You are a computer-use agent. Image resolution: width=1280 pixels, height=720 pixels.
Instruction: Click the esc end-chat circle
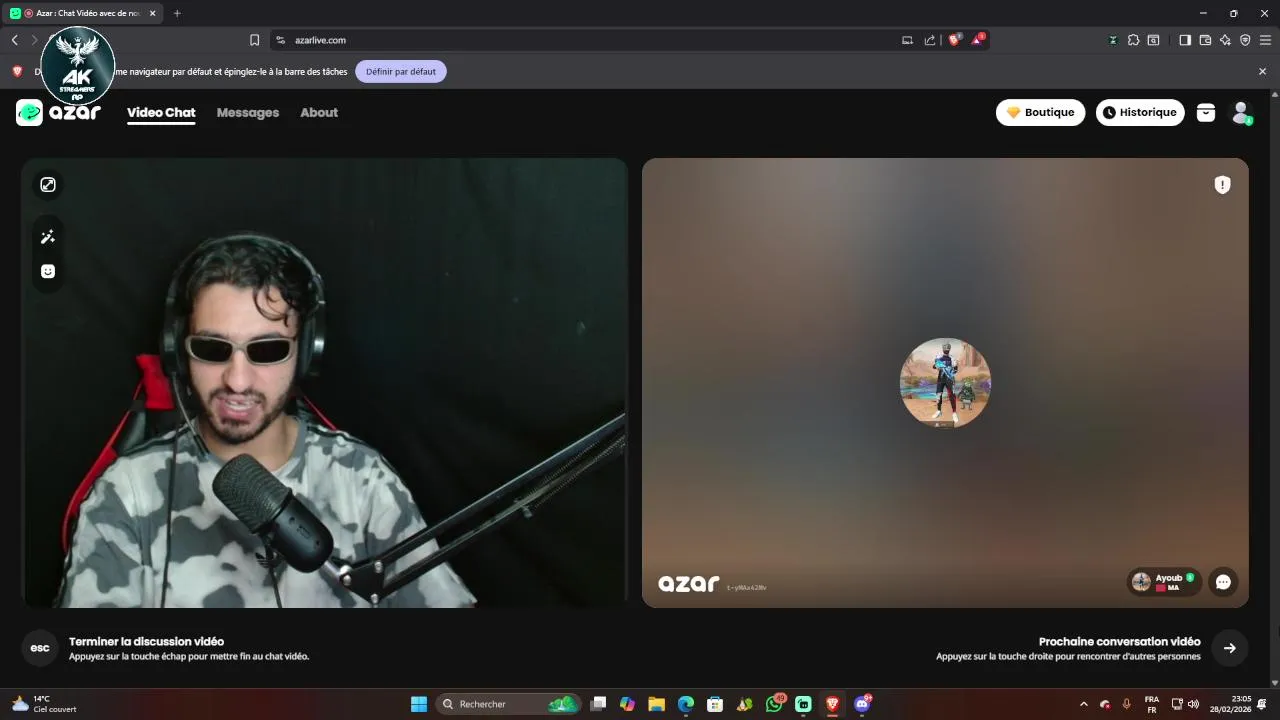(x=40, y=648)
